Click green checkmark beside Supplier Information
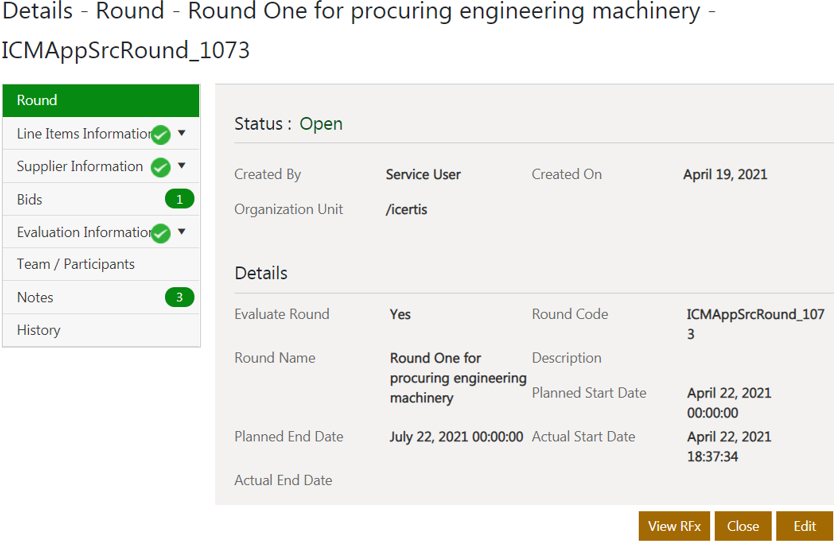The width and height of the screenshot is (837, 546). tap(161, 167)
